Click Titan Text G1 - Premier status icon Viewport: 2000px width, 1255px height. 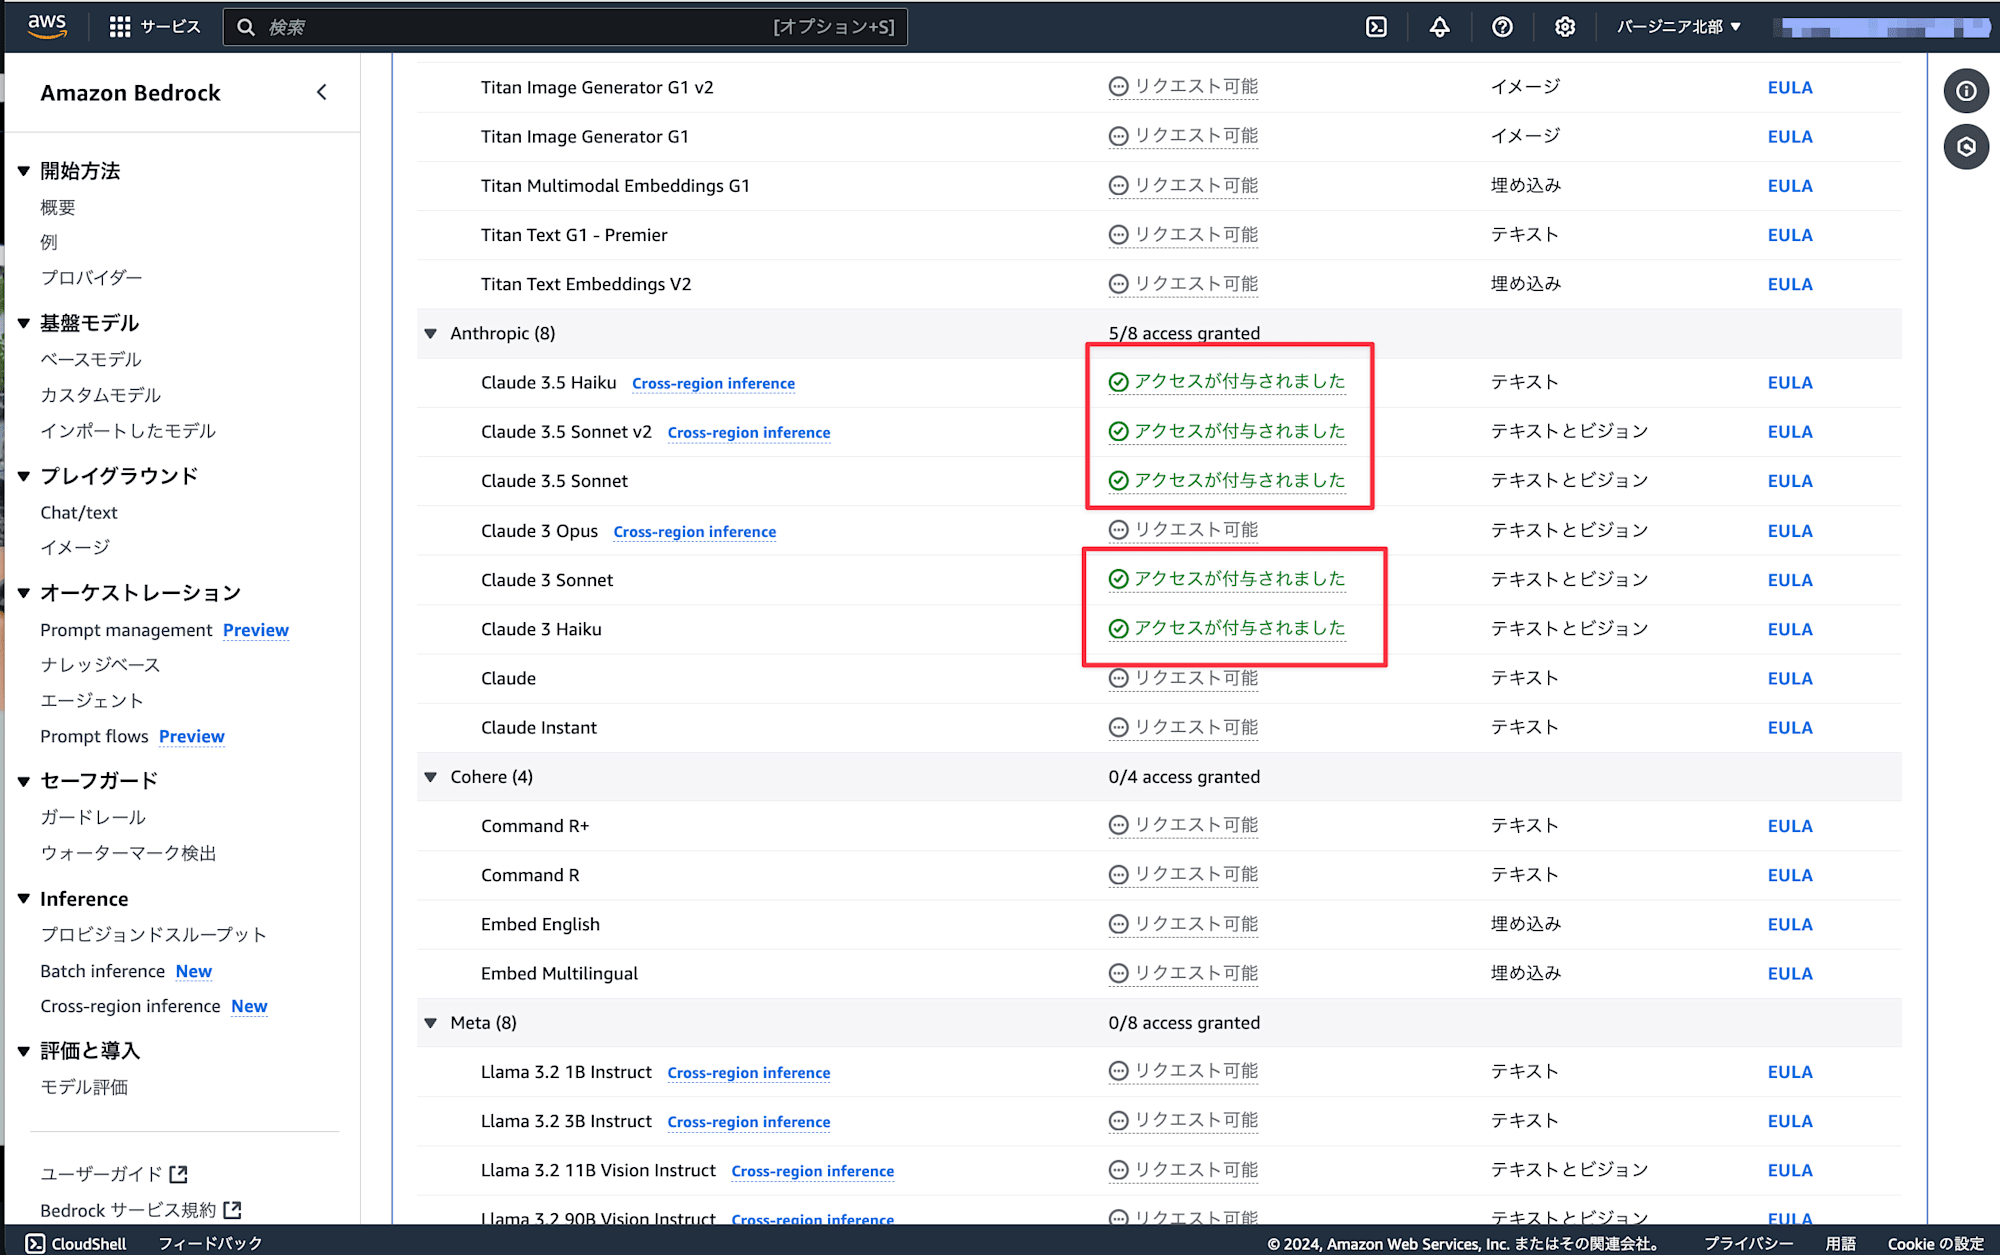click(x=1119, y=235)
